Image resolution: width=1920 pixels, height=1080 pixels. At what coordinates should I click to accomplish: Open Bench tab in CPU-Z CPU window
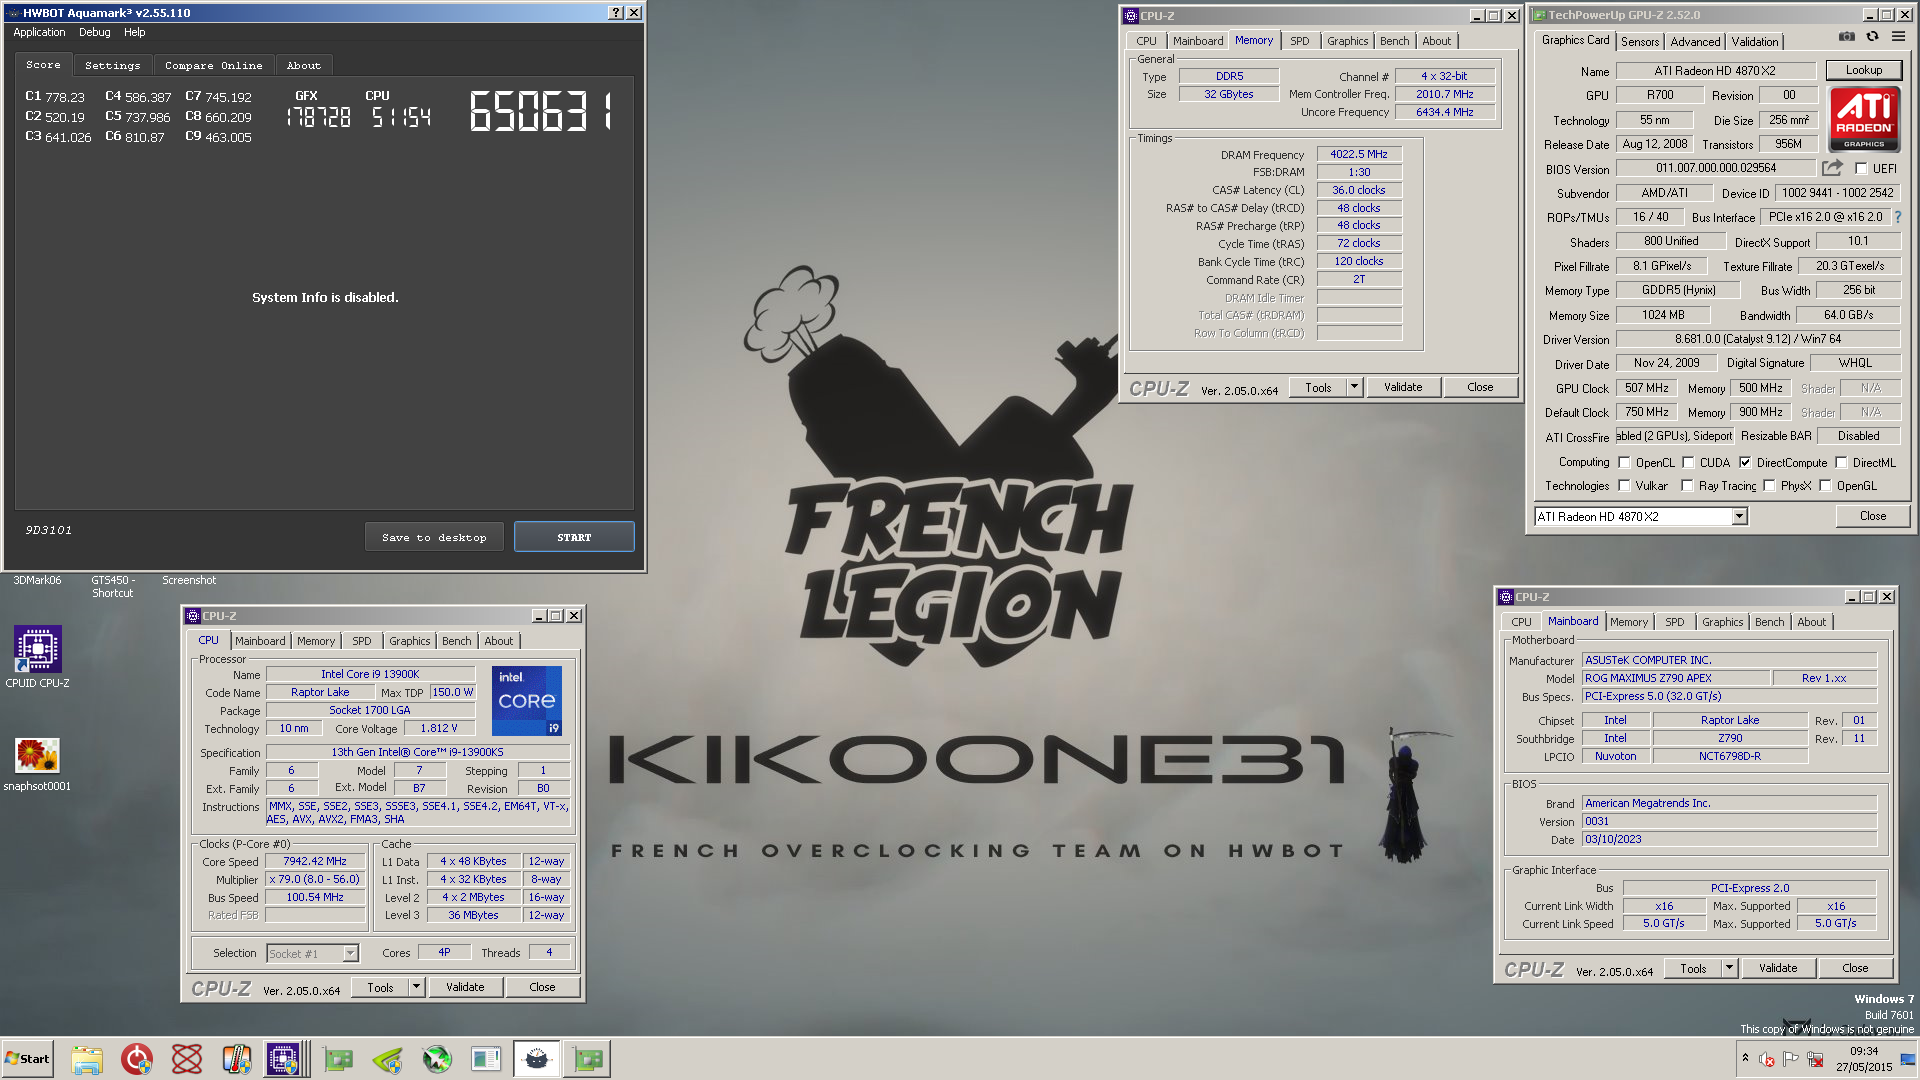(457, 641)
